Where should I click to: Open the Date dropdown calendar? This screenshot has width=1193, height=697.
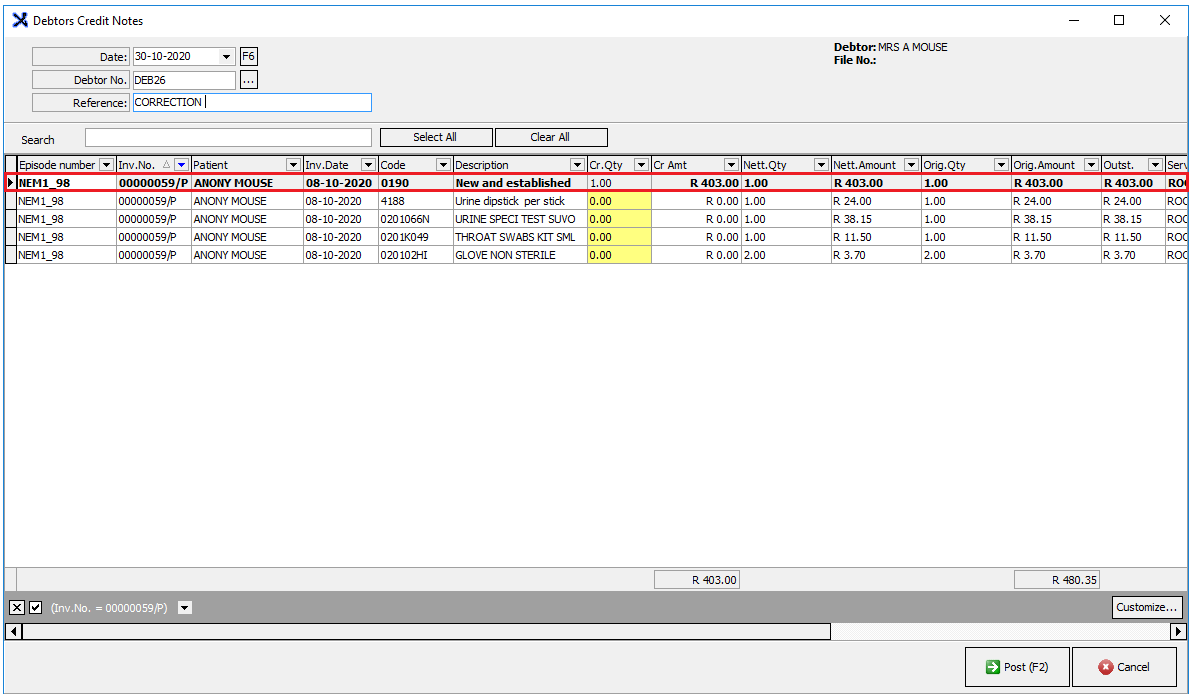[226, 57]
